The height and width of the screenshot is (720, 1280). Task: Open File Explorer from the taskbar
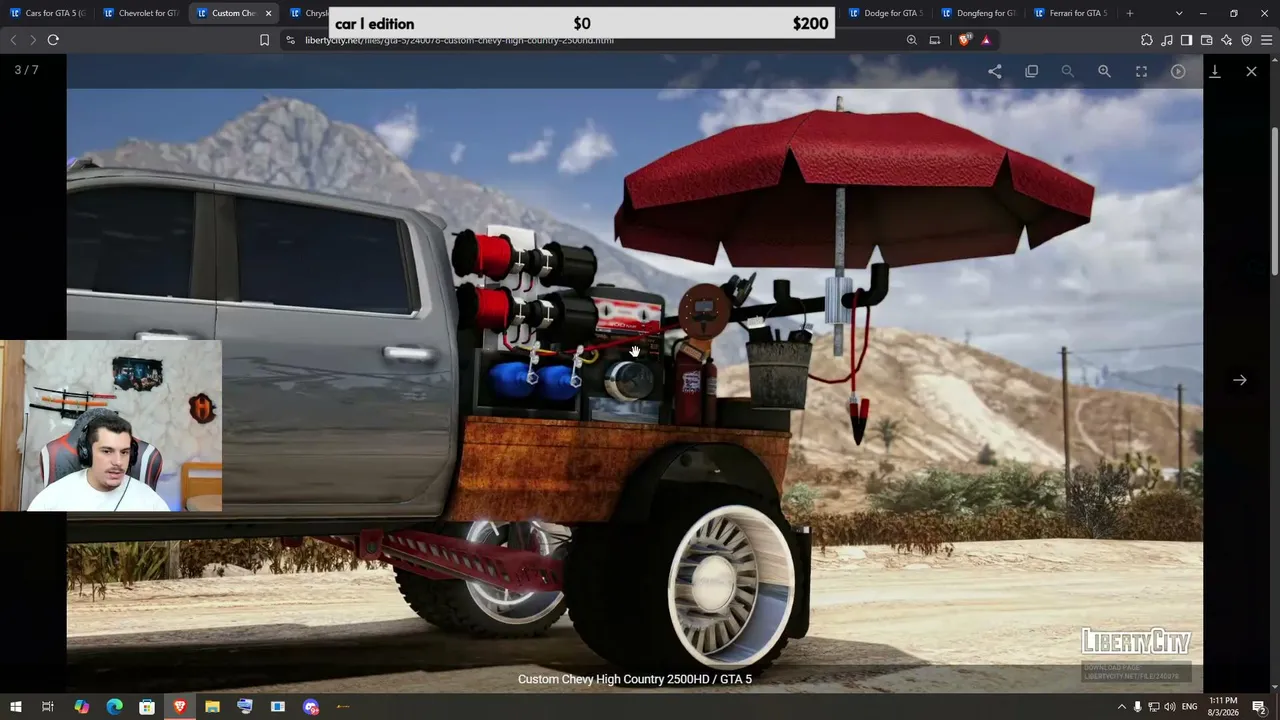212,707
